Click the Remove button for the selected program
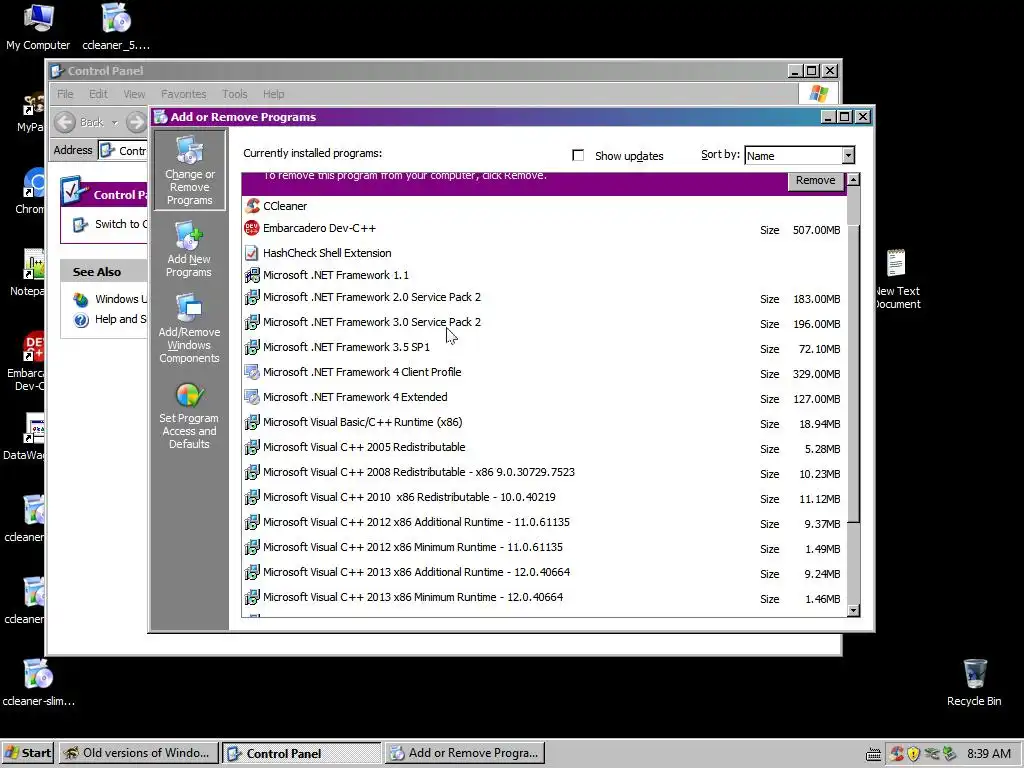Image resolution: width=1024 pixels, height=768 pixels. click(x=815, y=180)
